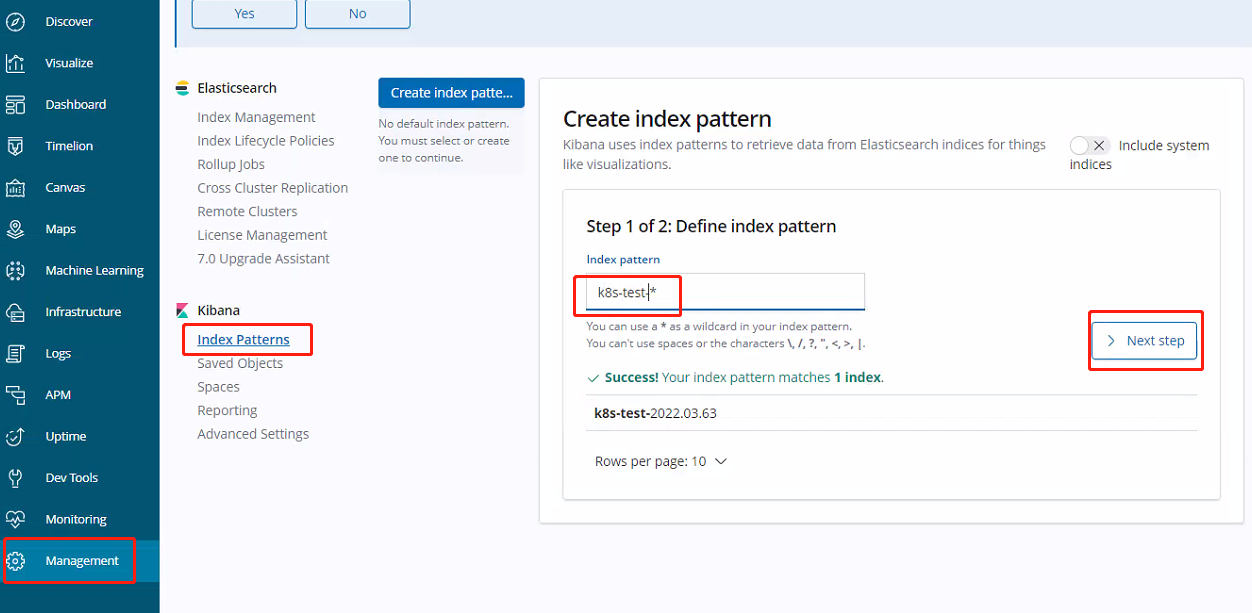Go to Timelion in sidebar
This screenshot has width=1252, height=613.
pos(69,146)
